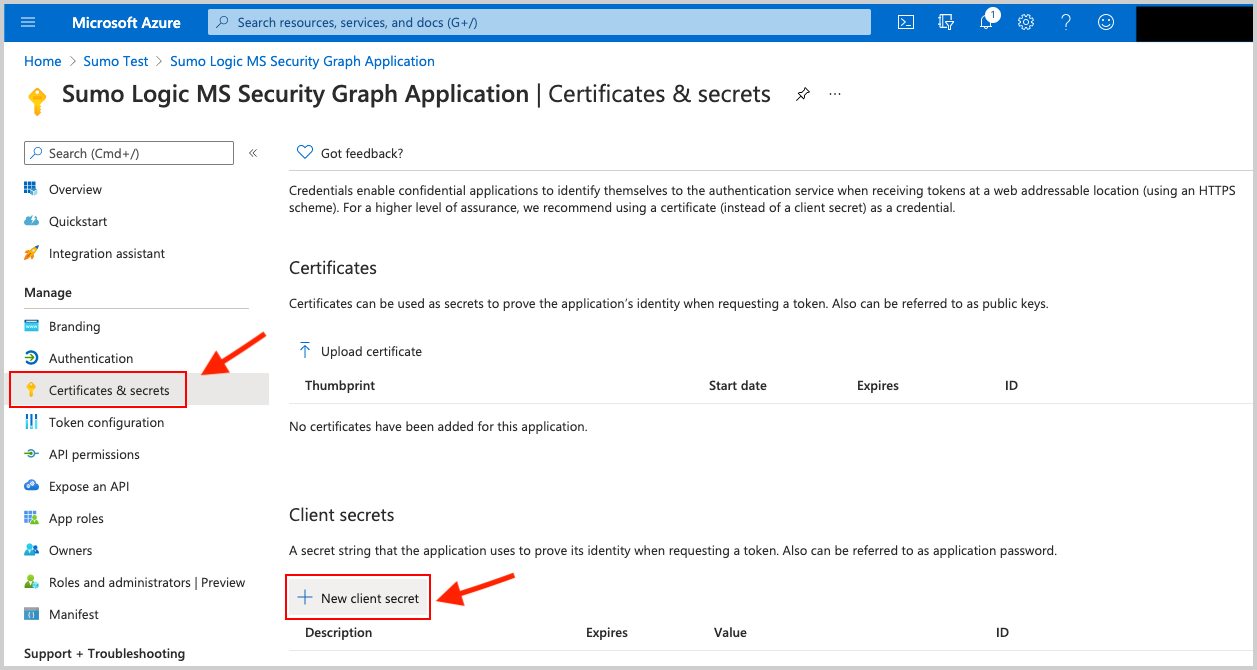Click the search icon in the top bar
Viewport: 1257px width, 670px height.
[x=221, y=21]
